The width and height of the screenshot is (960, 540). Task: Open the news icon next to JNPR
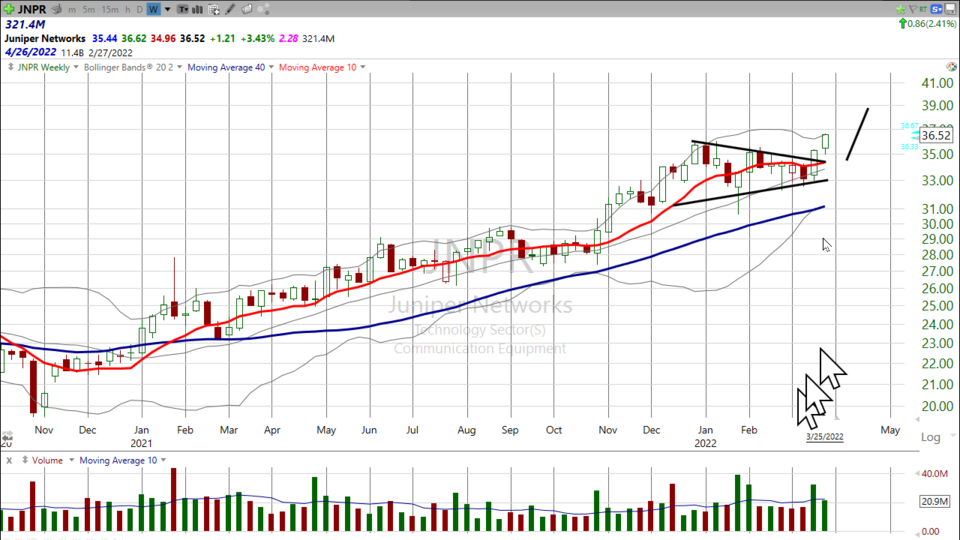[57, 9]
